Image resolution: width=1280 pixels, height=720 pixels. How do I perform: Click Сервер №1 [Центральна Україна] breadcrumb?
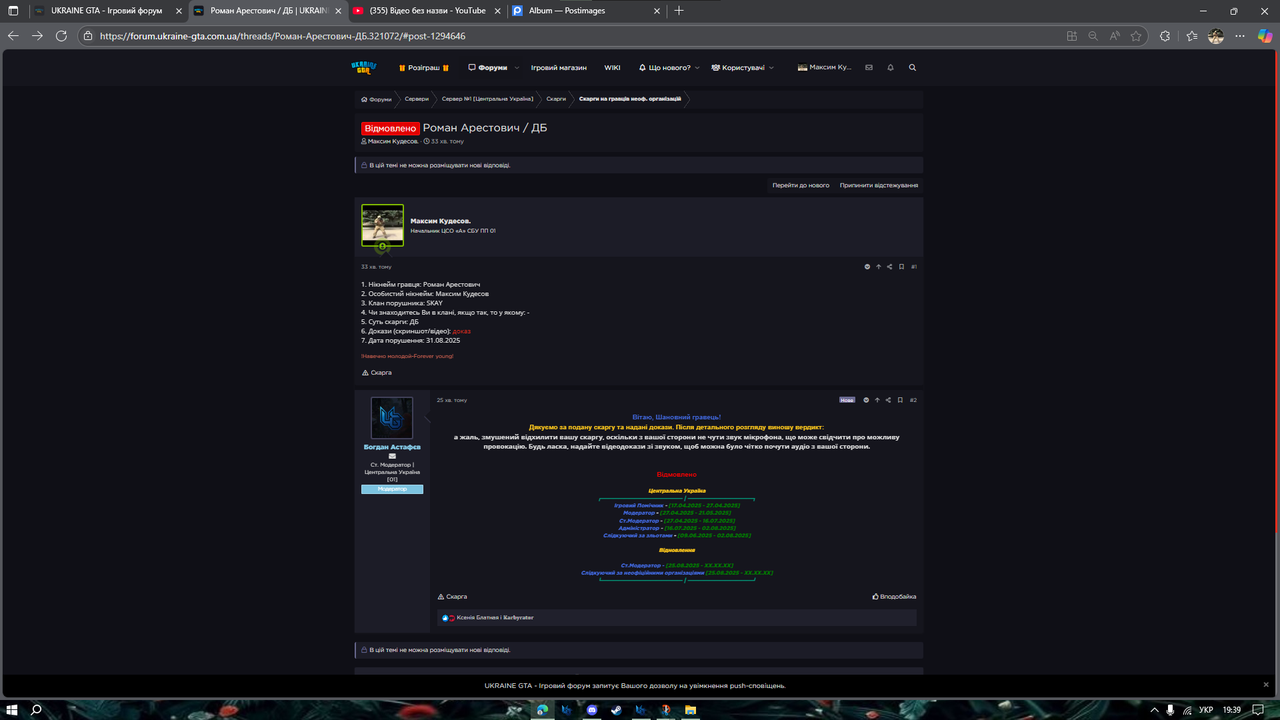pos(487,99)
